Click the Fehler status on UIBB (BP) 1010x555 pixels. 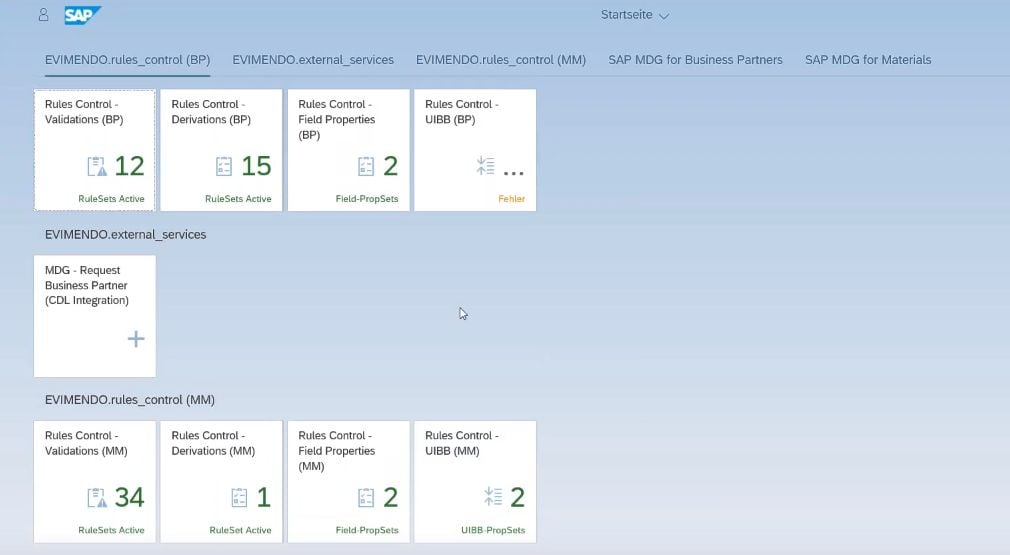point(511,199)
